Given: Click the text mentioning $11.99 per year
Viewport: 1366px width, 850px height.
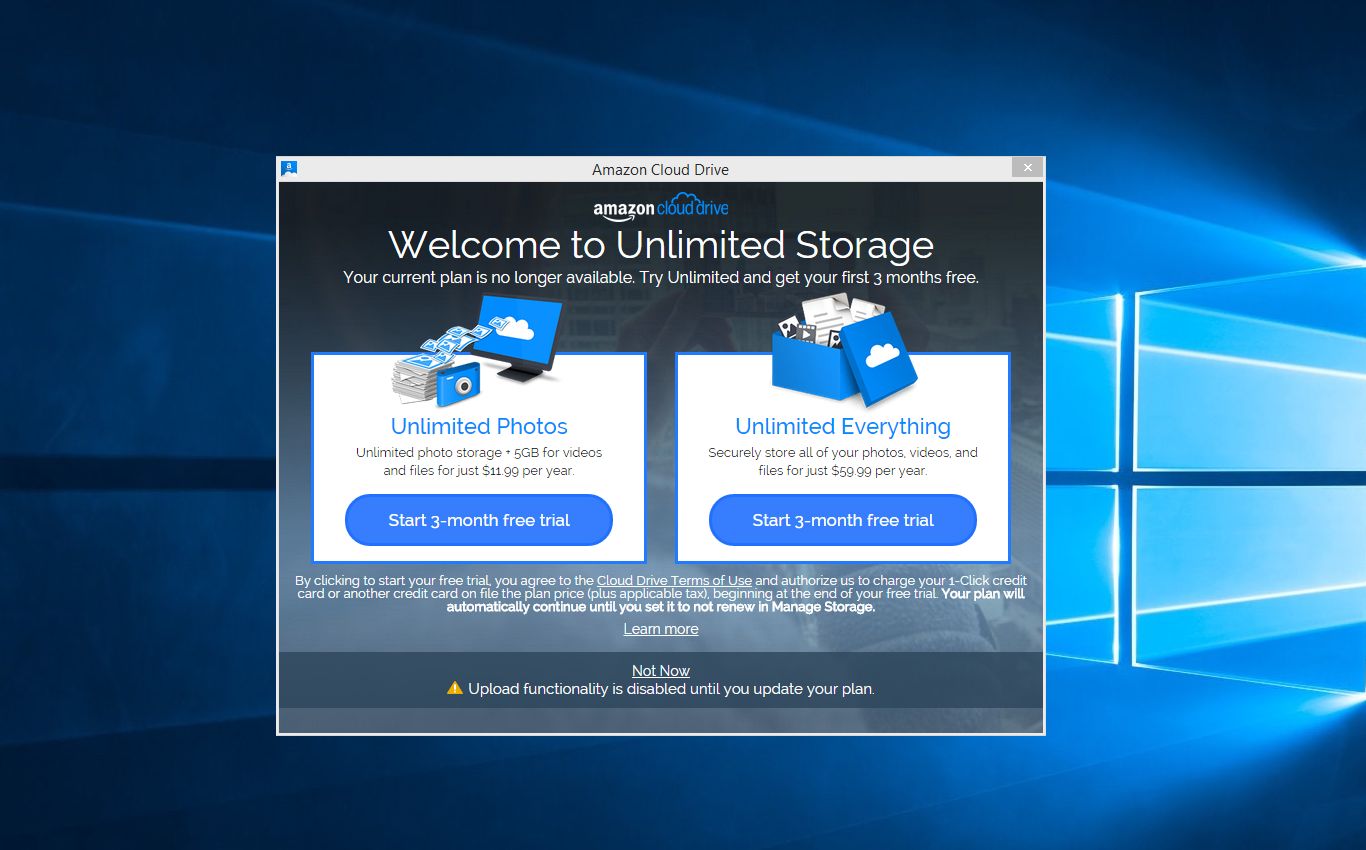Looking at the screenshot, I should click(479, 461).
